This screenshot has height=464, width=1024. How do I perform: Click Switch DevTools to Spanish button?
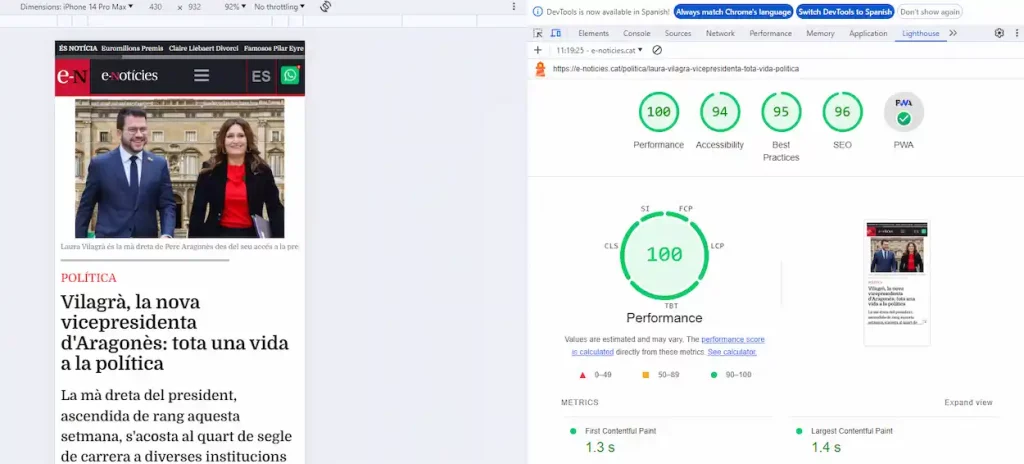point(844,12)
